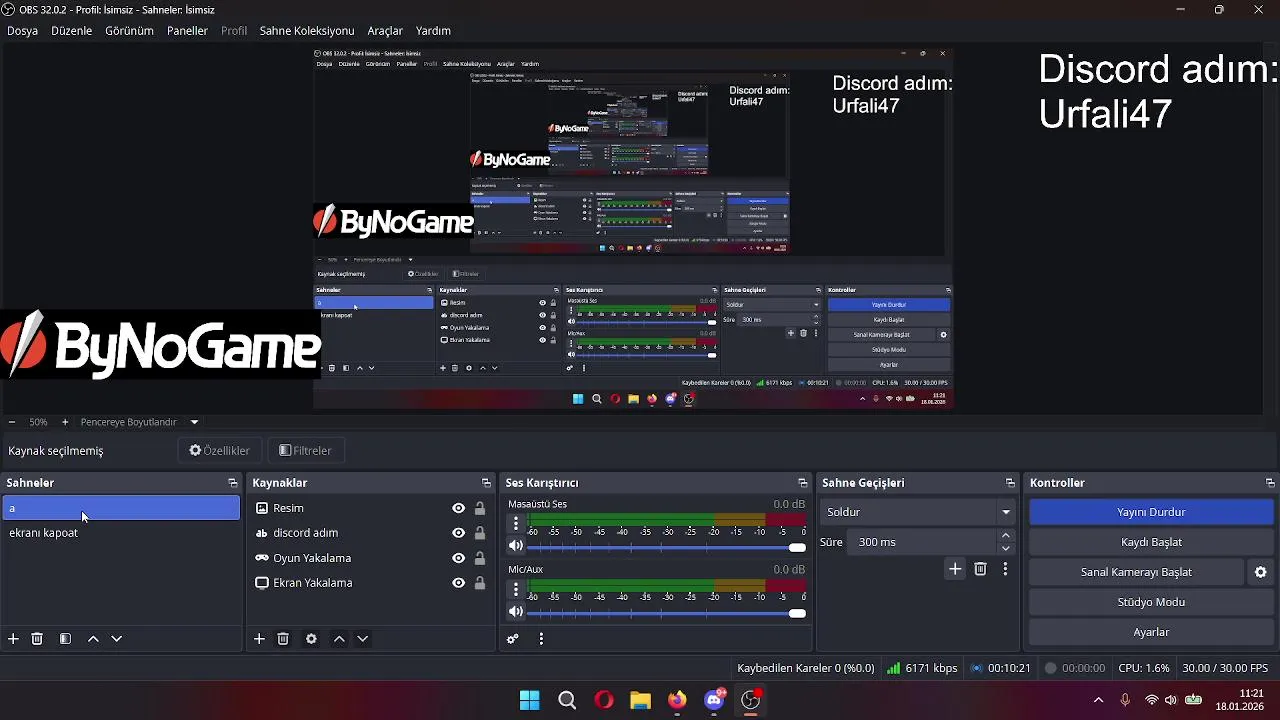Remove scene transition trash icon

coord(980,569)
